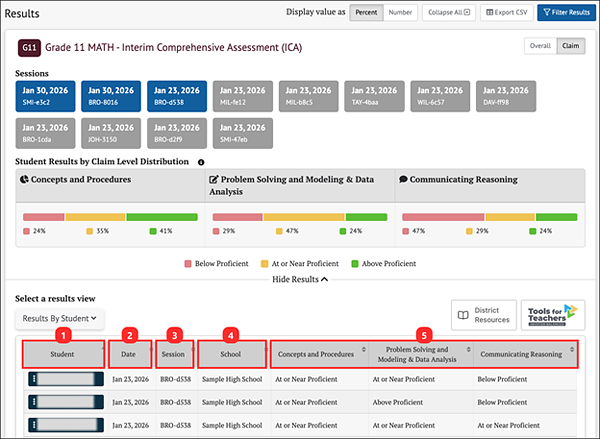Toggle session MIL-fe12

click(243, 96)
